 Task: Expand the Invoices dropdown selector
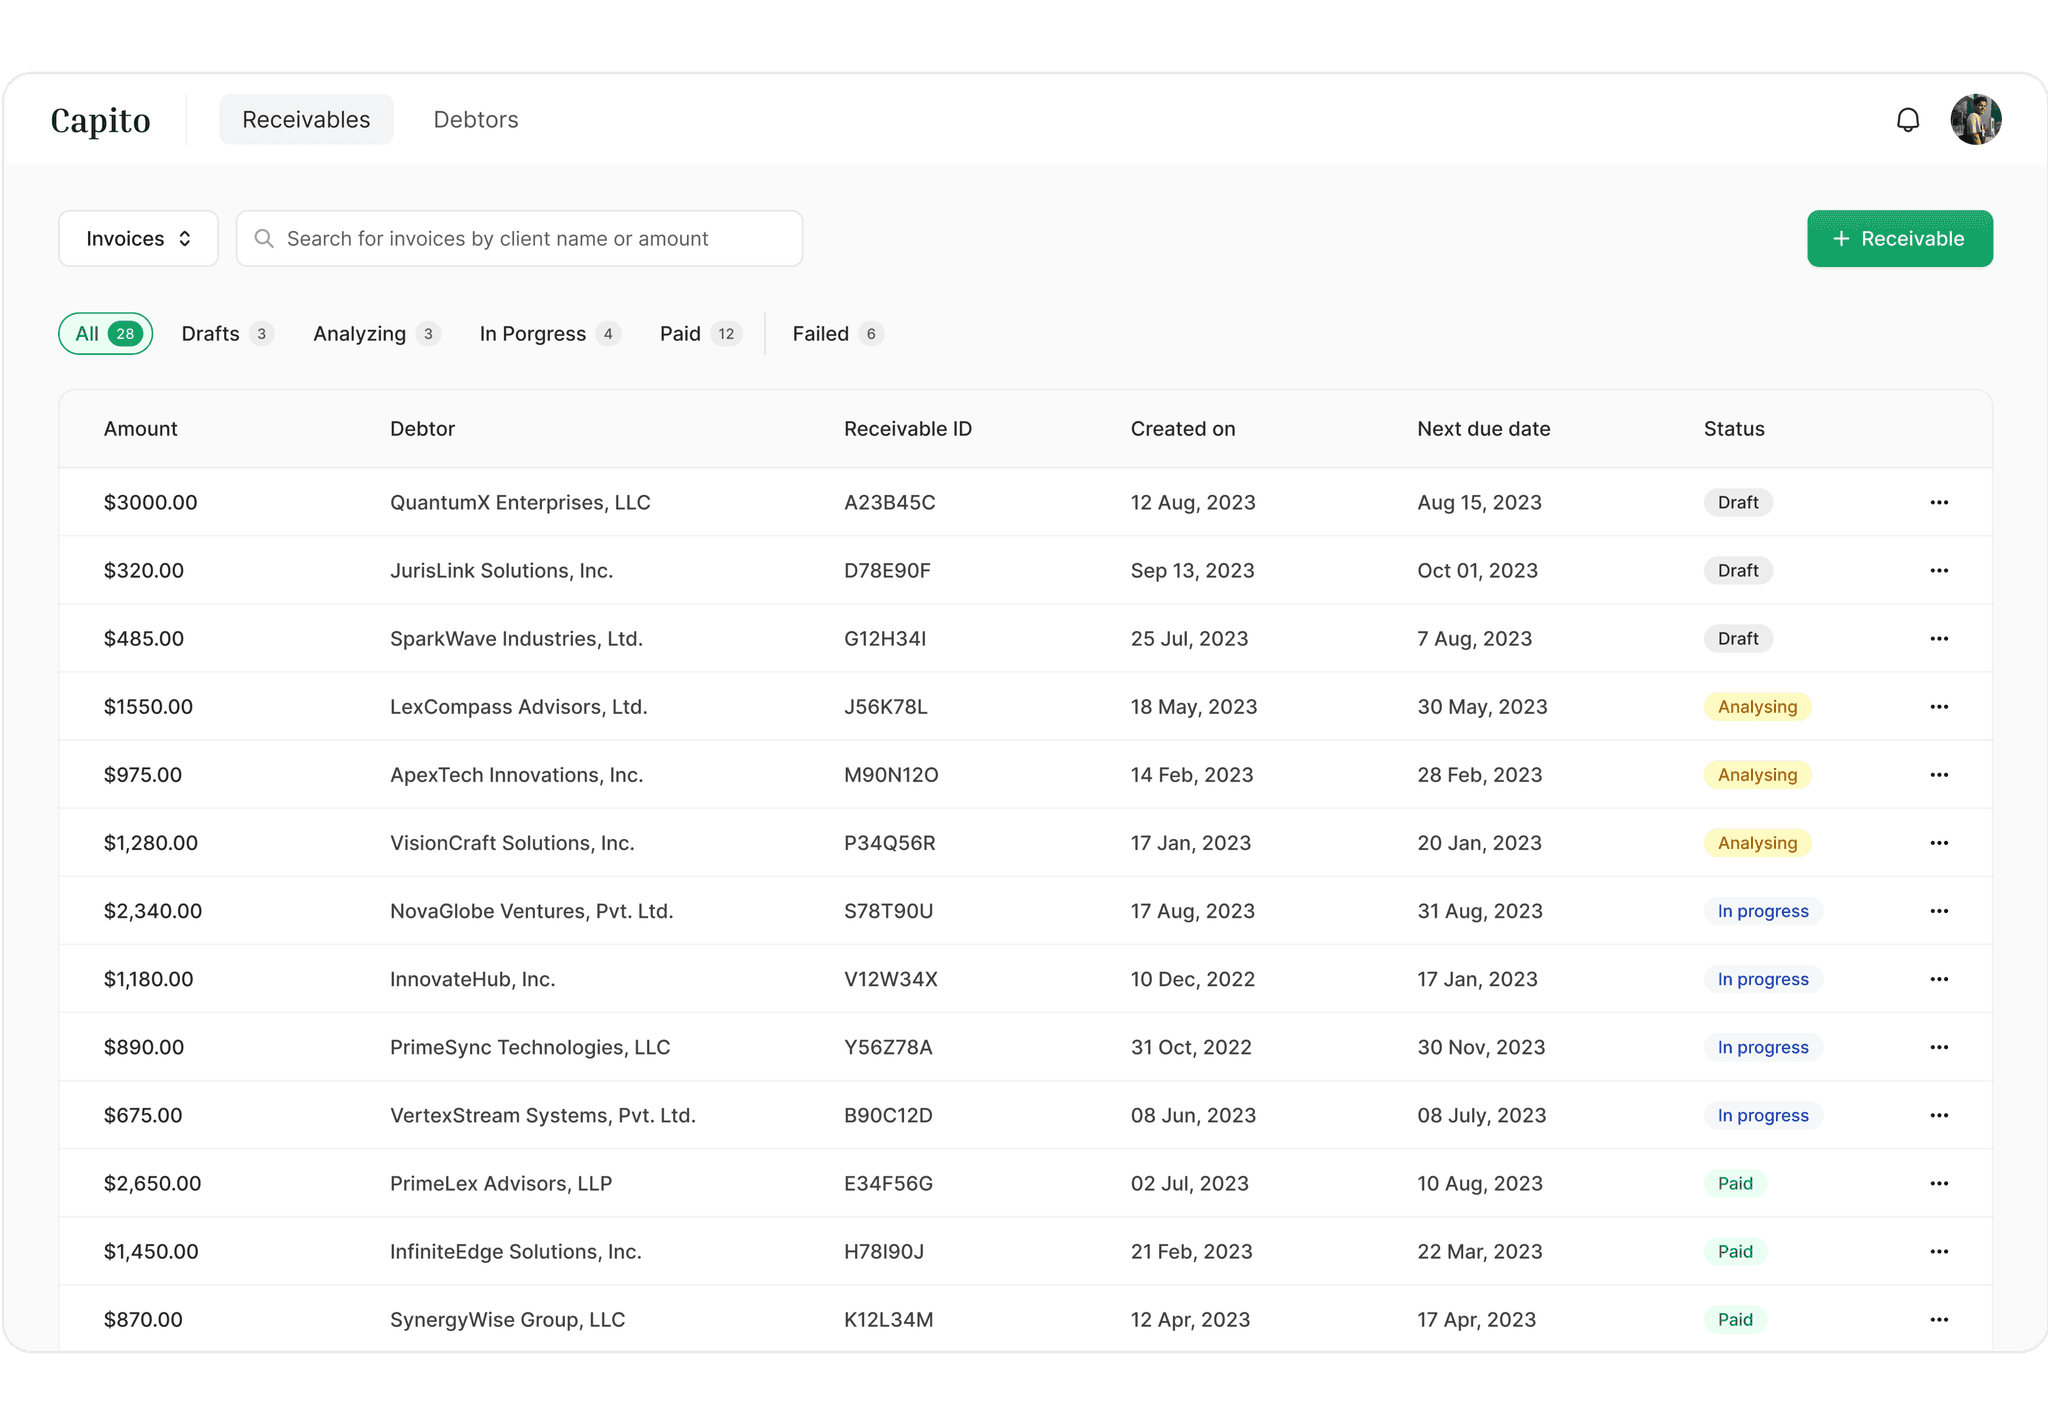point(138,238)
